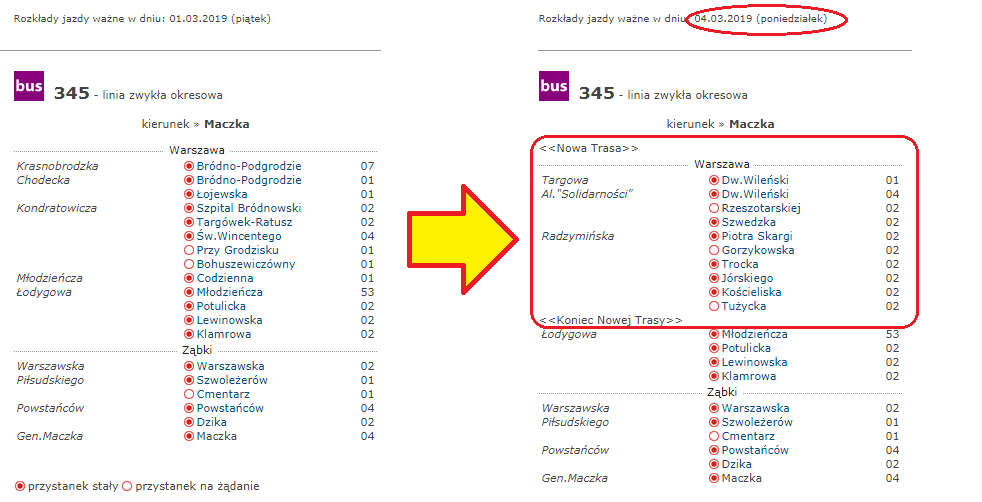Click the purple bus icon in left timetable
Screen dimensions: 982x502
coord(29,86)
